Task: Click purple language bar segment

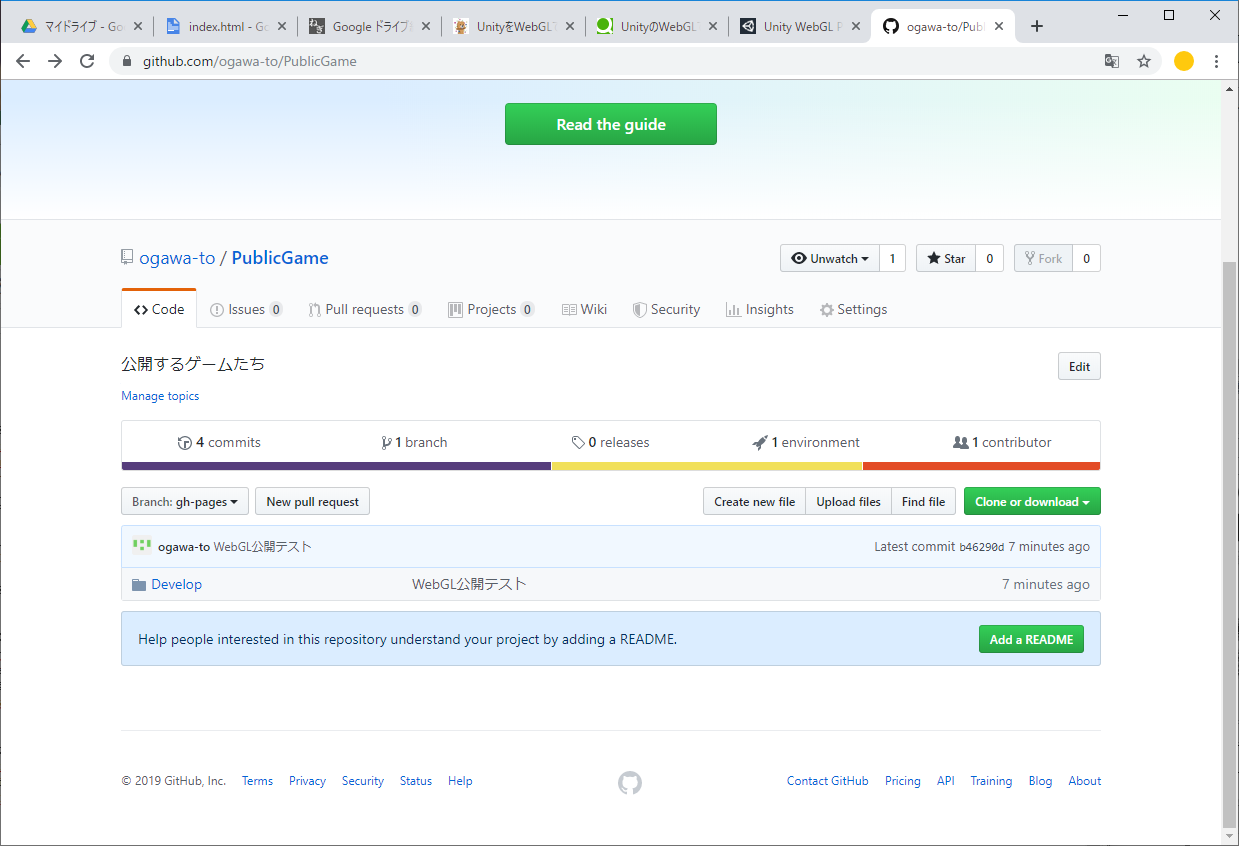Action: click(336, 466)
